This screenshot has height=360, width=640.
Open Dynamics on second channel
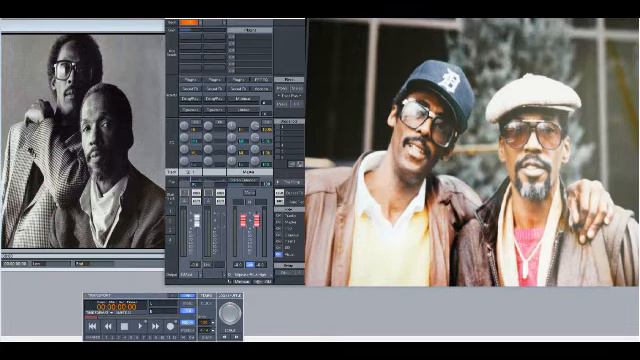(x=215, y=110)
